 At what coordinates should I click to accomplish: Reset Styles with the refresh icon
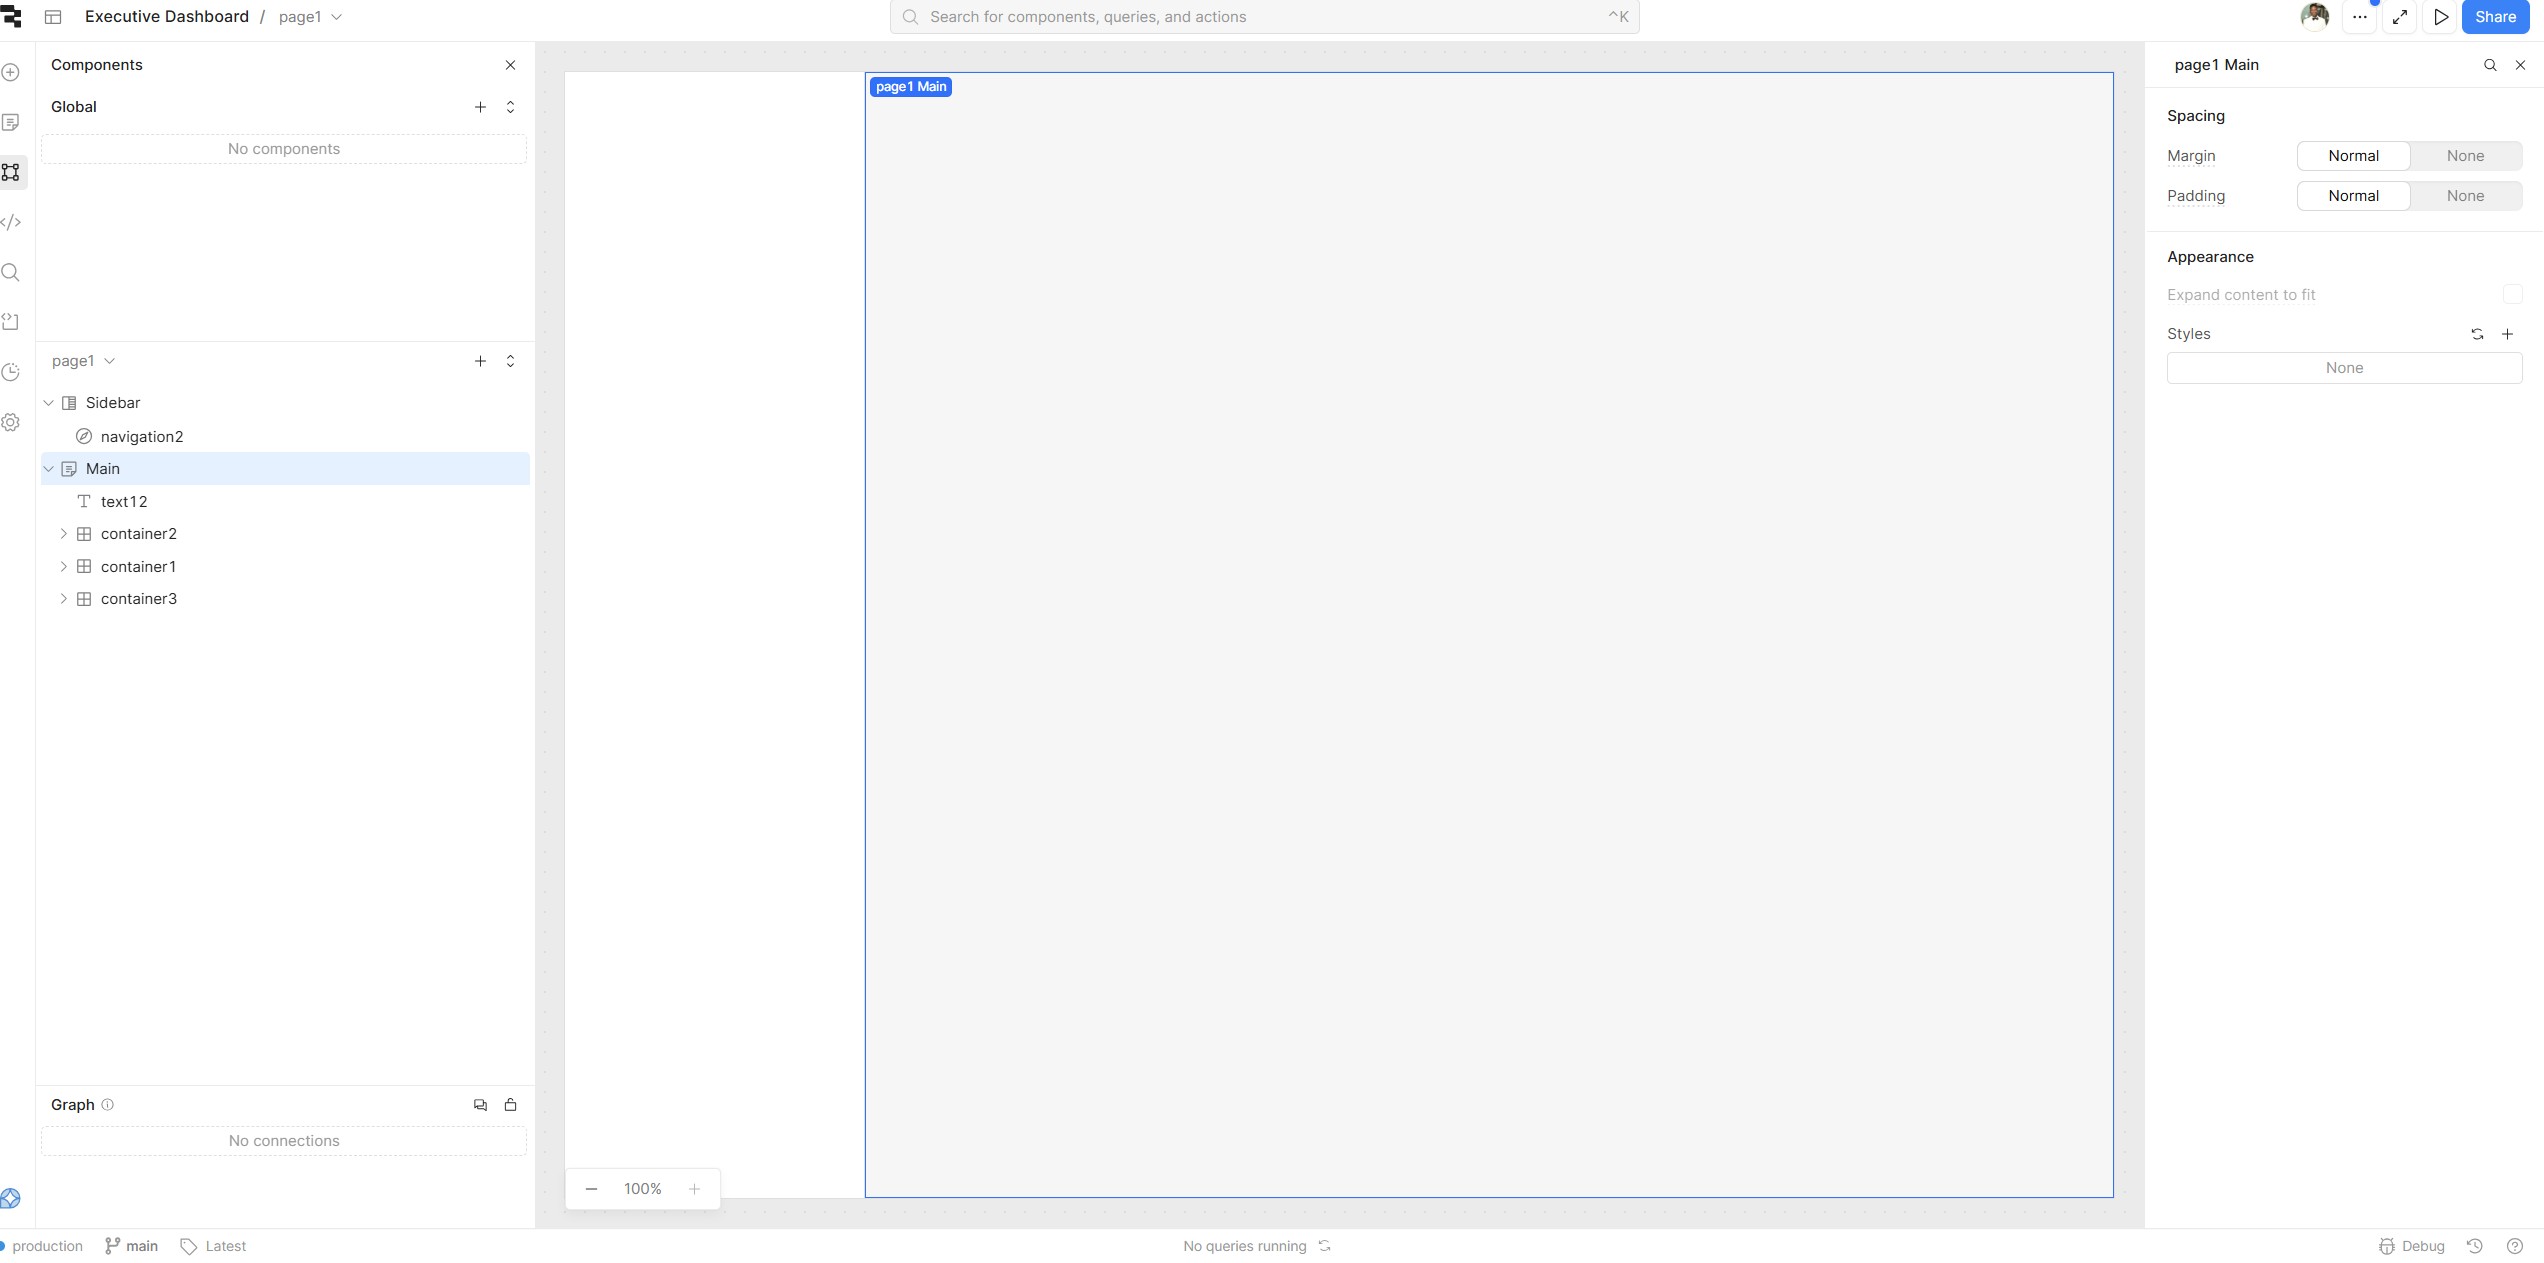(2477, 334)
